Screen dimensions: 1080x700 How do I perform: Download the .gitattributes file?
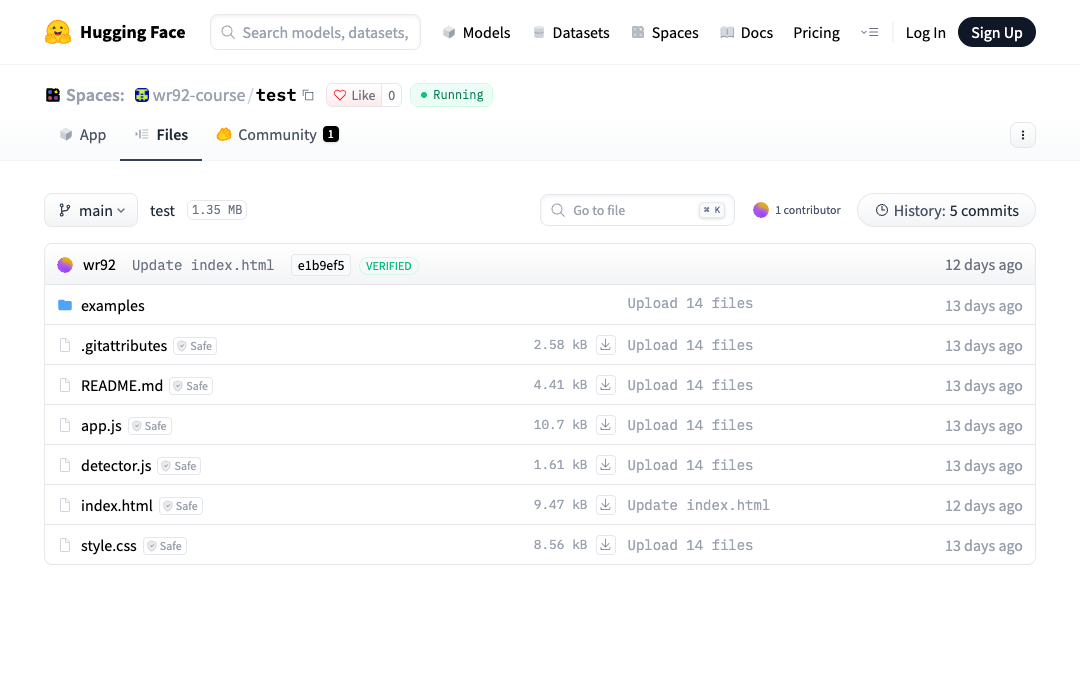(605, 344)
